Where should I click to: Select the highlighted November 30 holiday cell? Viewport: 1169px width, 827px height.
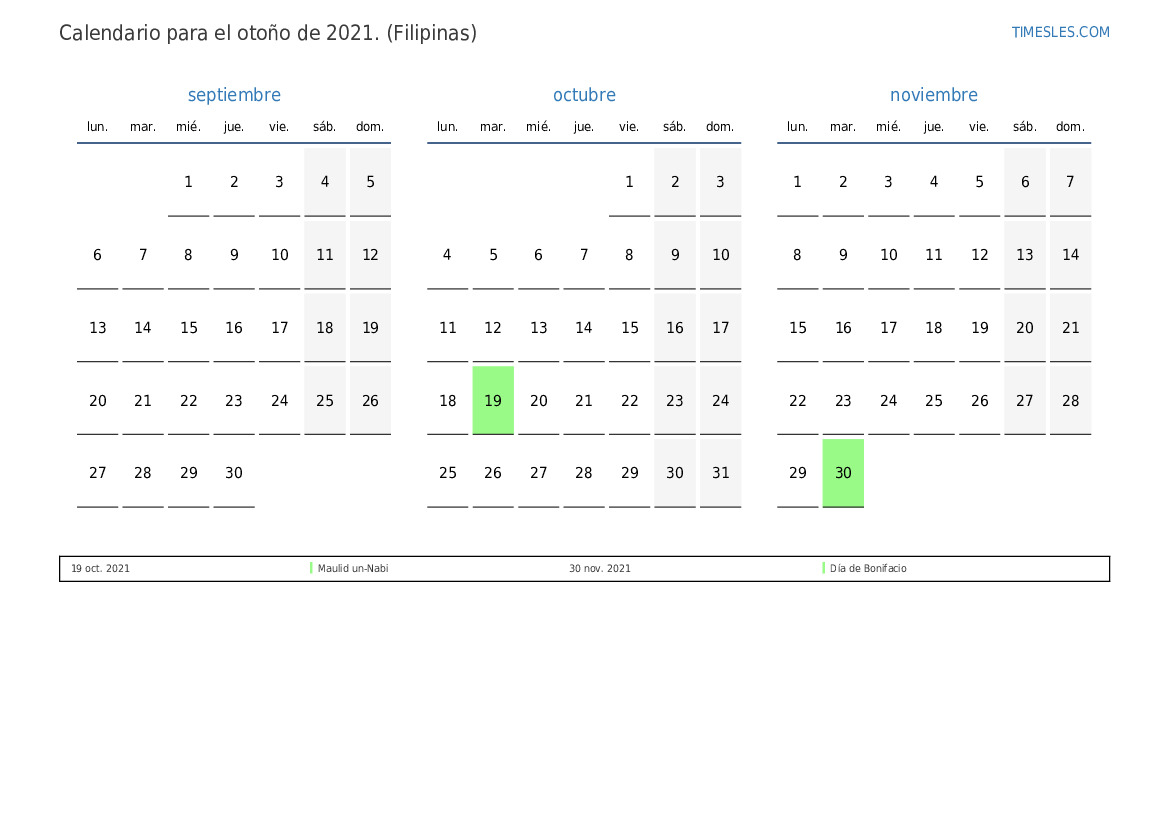843,473
